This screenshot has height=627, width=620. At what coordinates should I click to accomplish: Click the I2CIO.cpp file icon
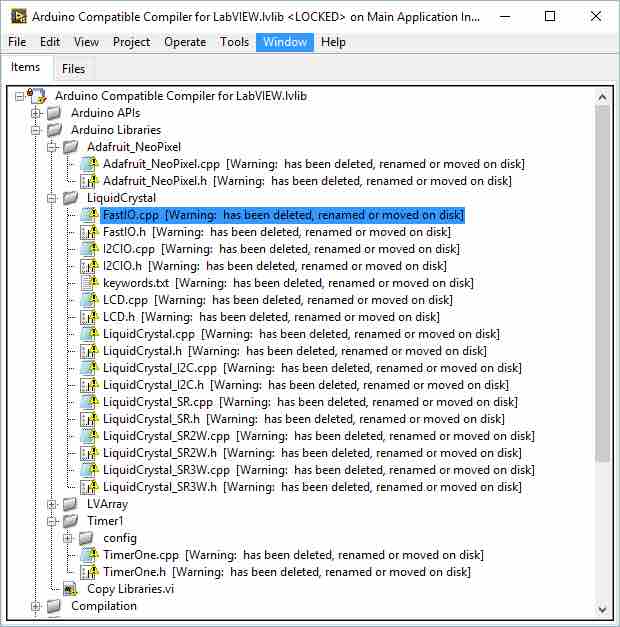tap(89, 249)
